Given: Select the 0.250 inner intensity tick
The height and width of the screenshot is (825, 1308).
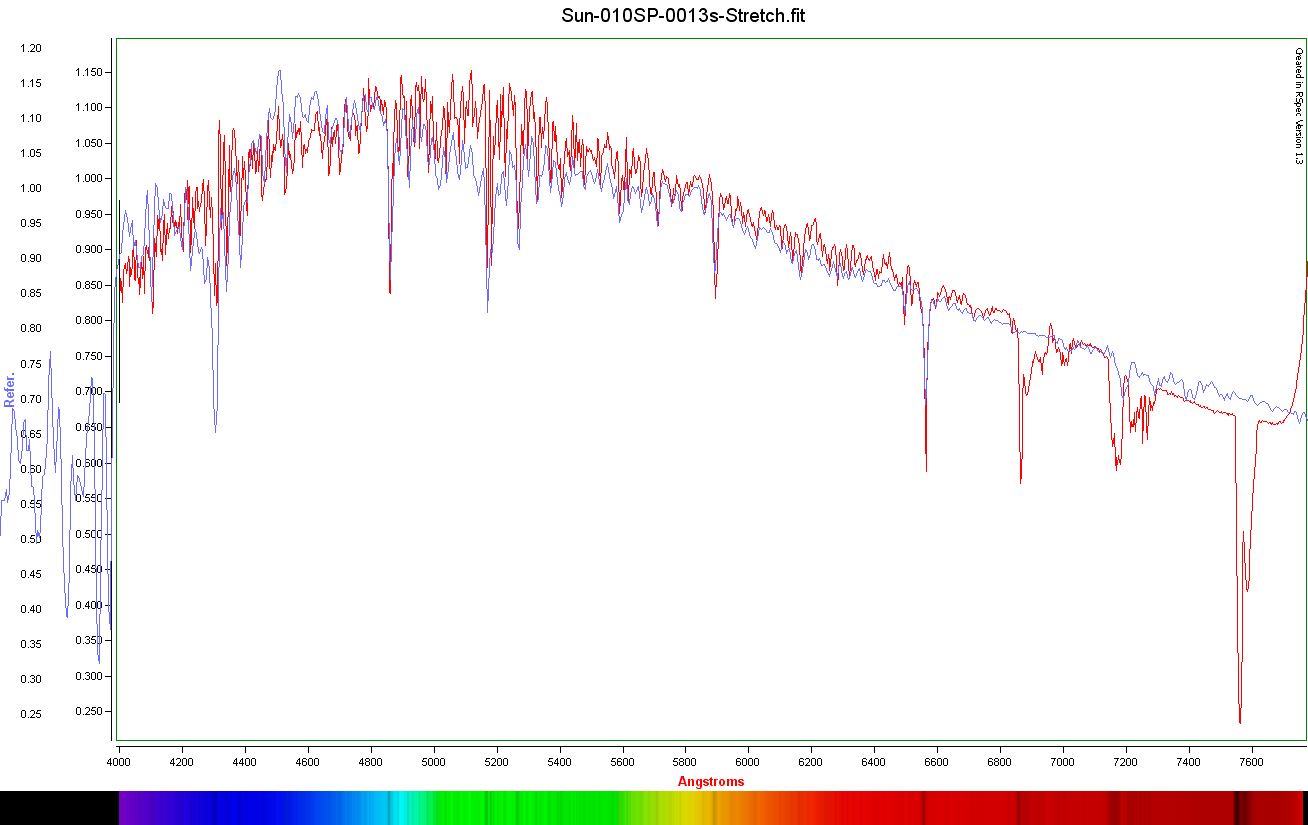Looking at the screenshot, I should pos(89,711).
